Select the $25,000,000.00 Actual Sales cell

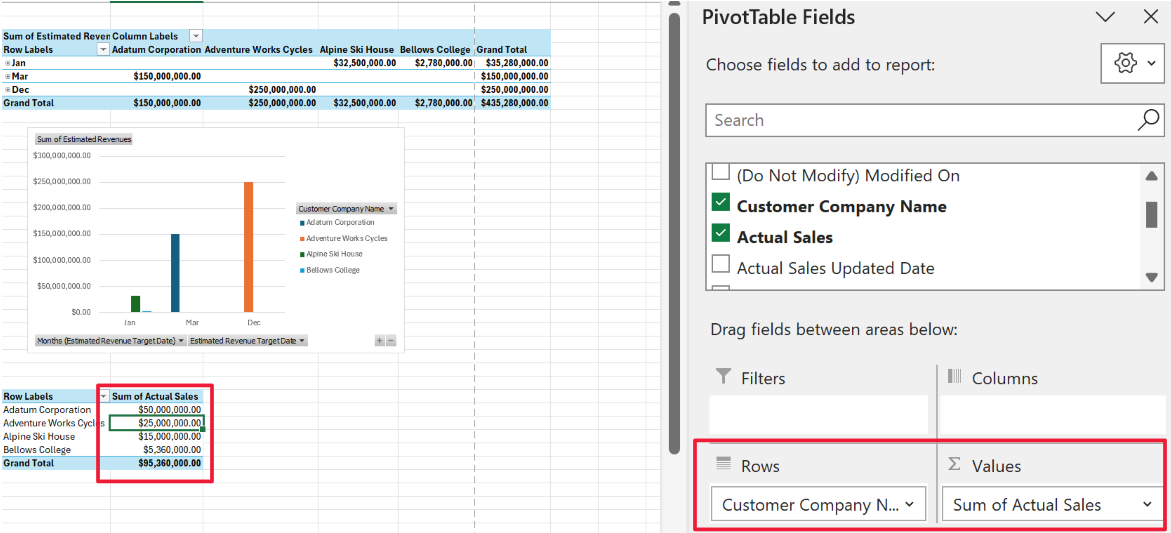point(157,423)
